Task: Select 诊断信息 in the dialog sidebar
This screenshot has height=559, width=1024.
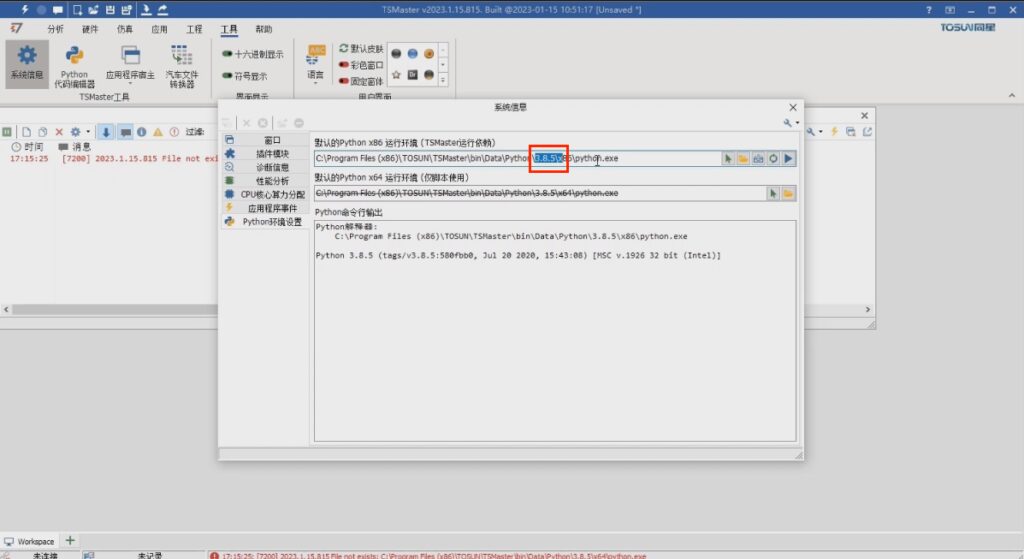Action: (272, 167)
